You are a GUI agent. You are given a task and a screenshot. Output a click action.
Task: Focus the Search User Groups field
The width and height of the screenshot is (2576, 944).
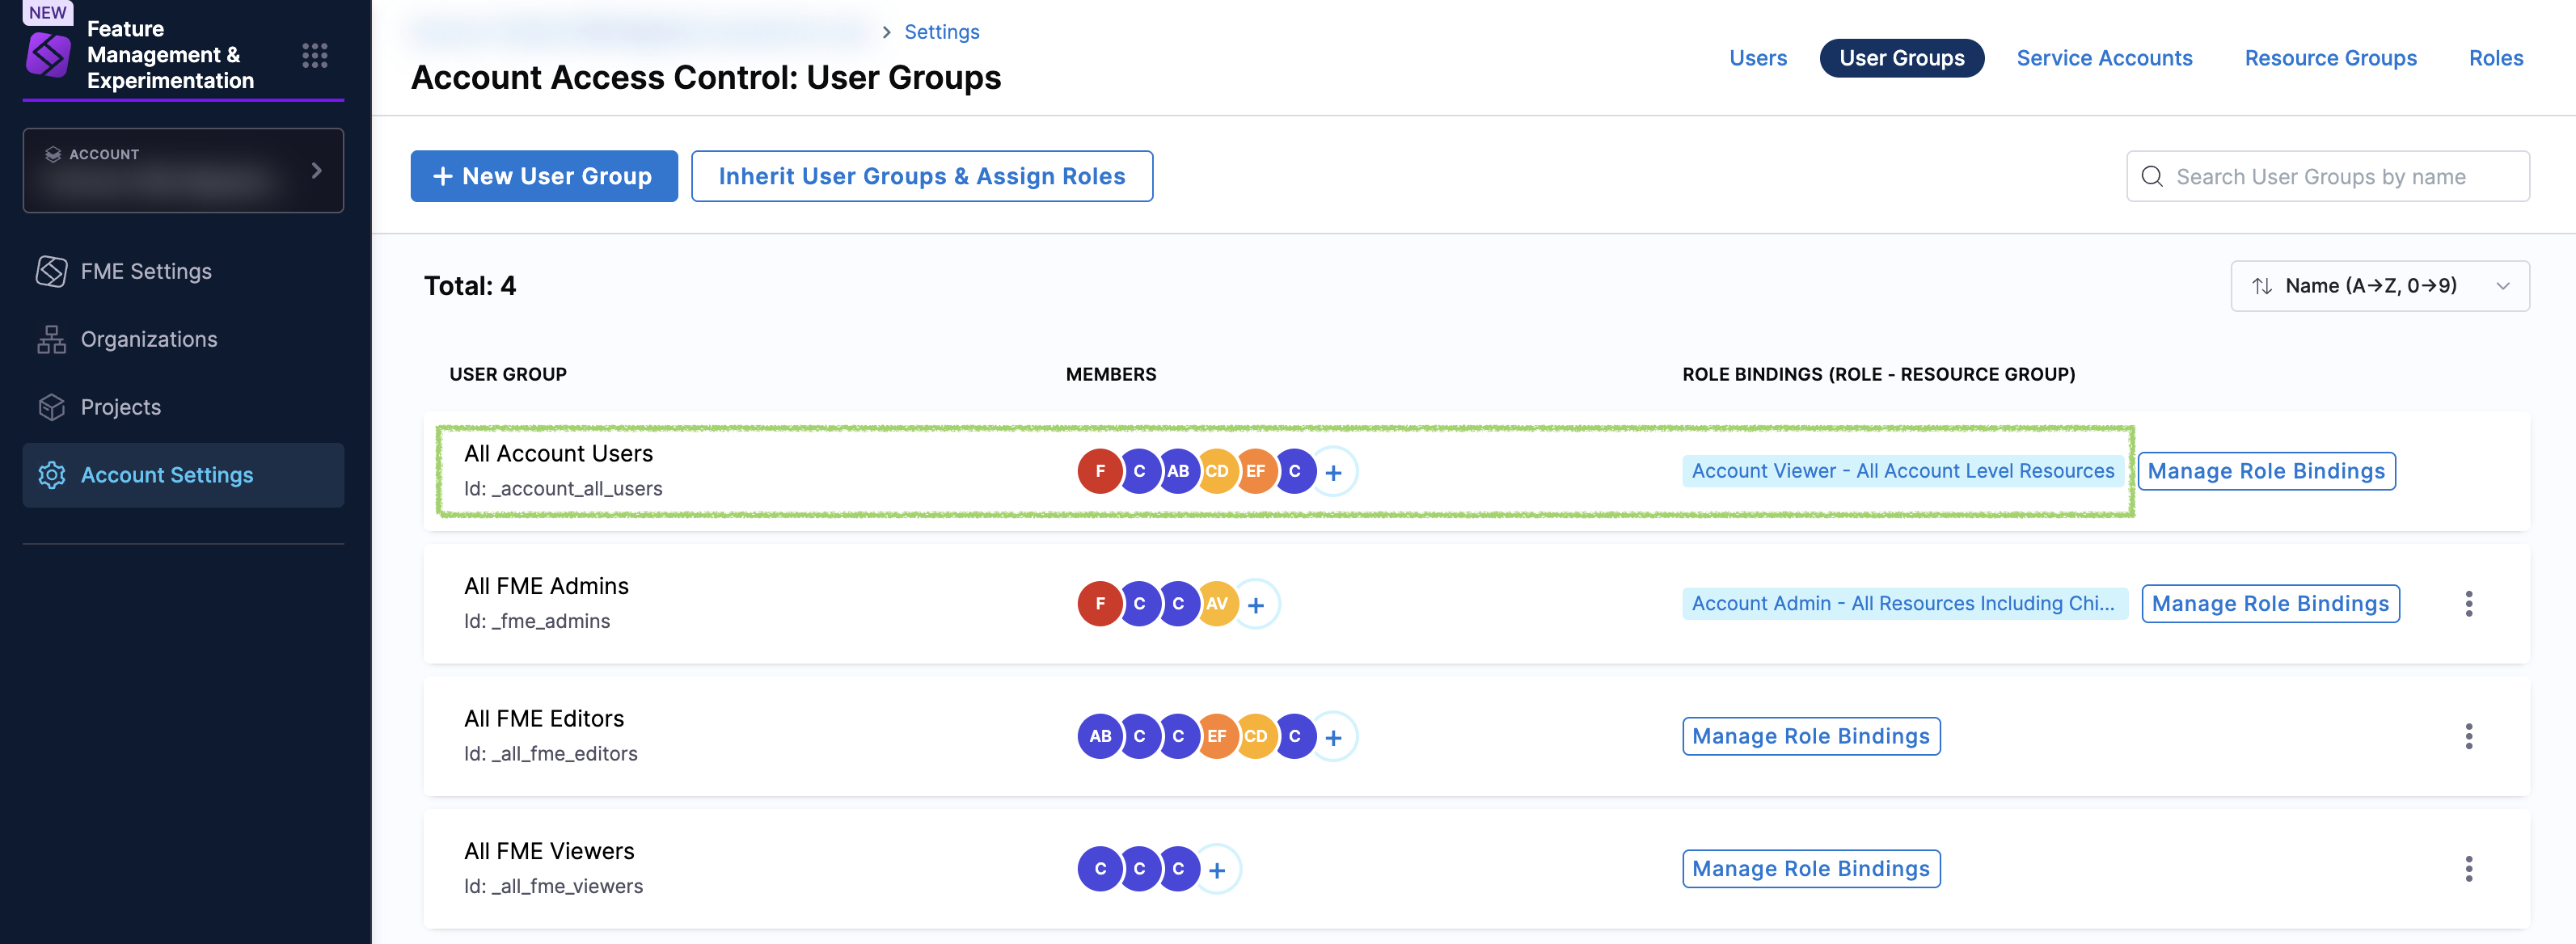click(2327, 177)
